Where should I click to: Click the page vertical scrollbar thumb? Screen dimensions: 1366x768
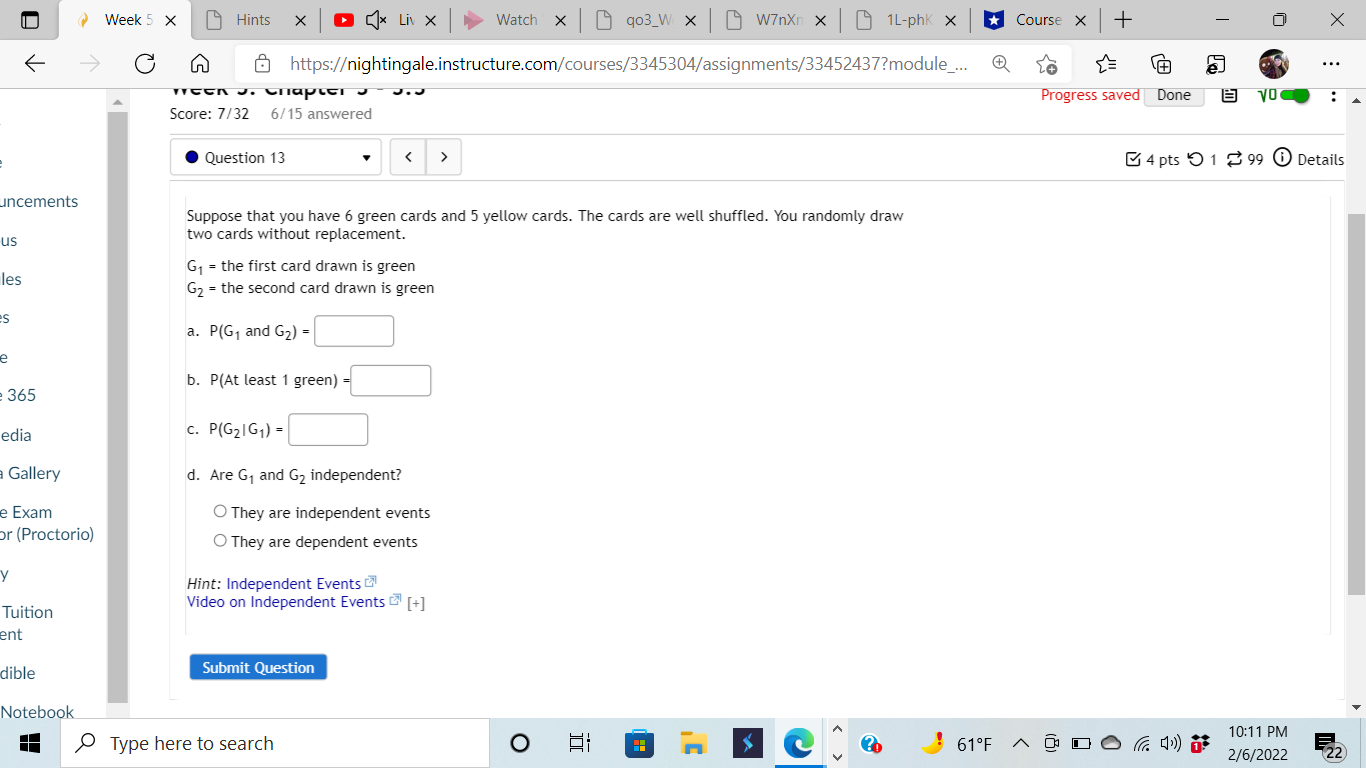click(x=1356, y=404)
